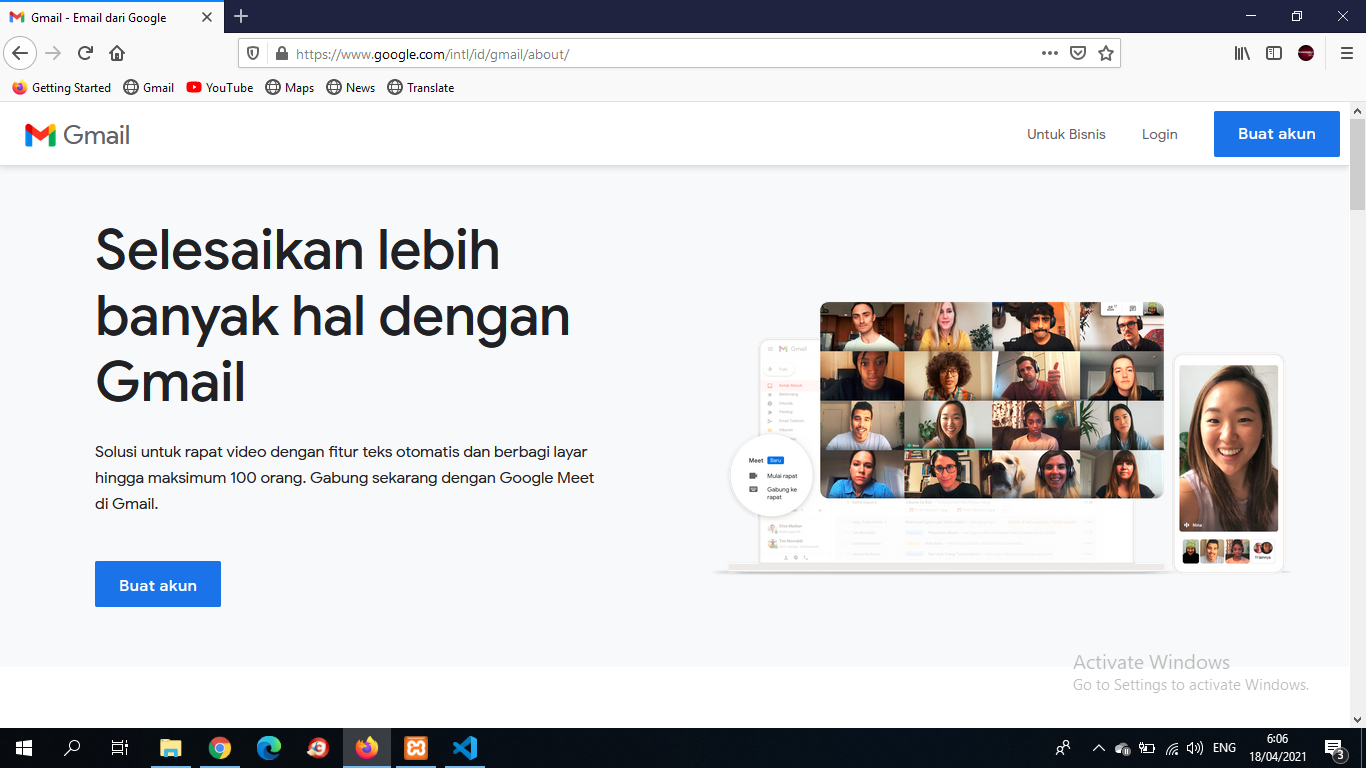Open XAMPP from the taskbar
This screenshot has height=768, width=1366.
pos(416,748)
